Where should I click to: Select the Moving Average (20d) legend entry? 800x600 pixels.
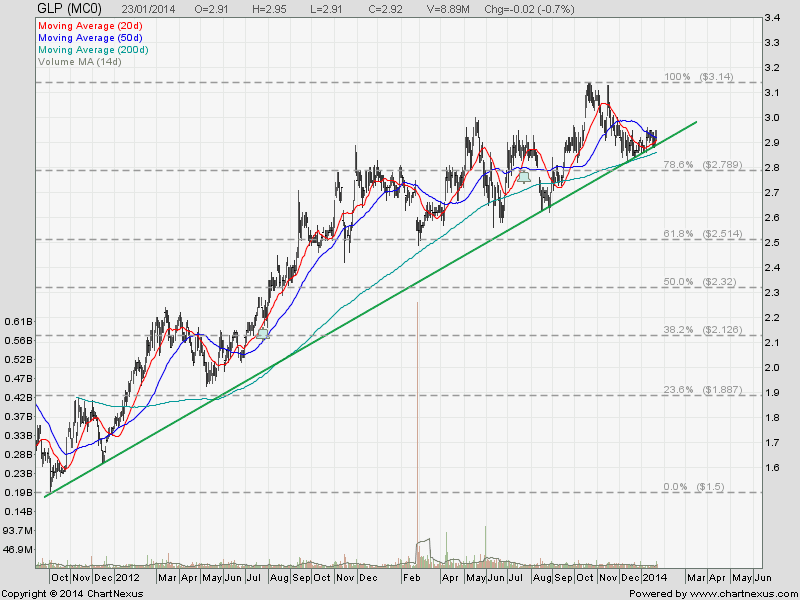coord(90,26)
